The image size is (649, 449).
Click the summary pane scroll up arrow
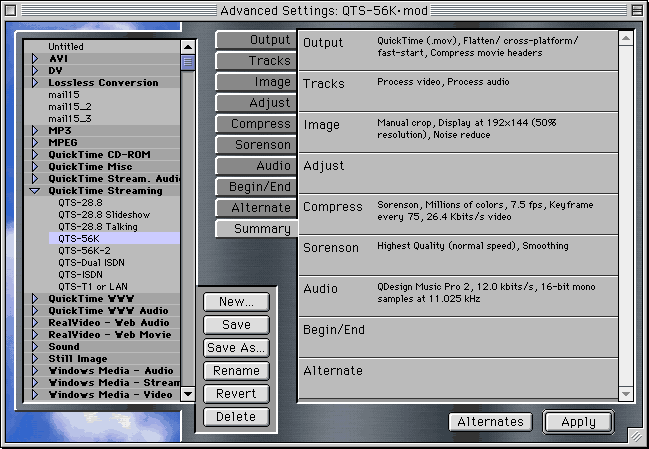point(626,38)
